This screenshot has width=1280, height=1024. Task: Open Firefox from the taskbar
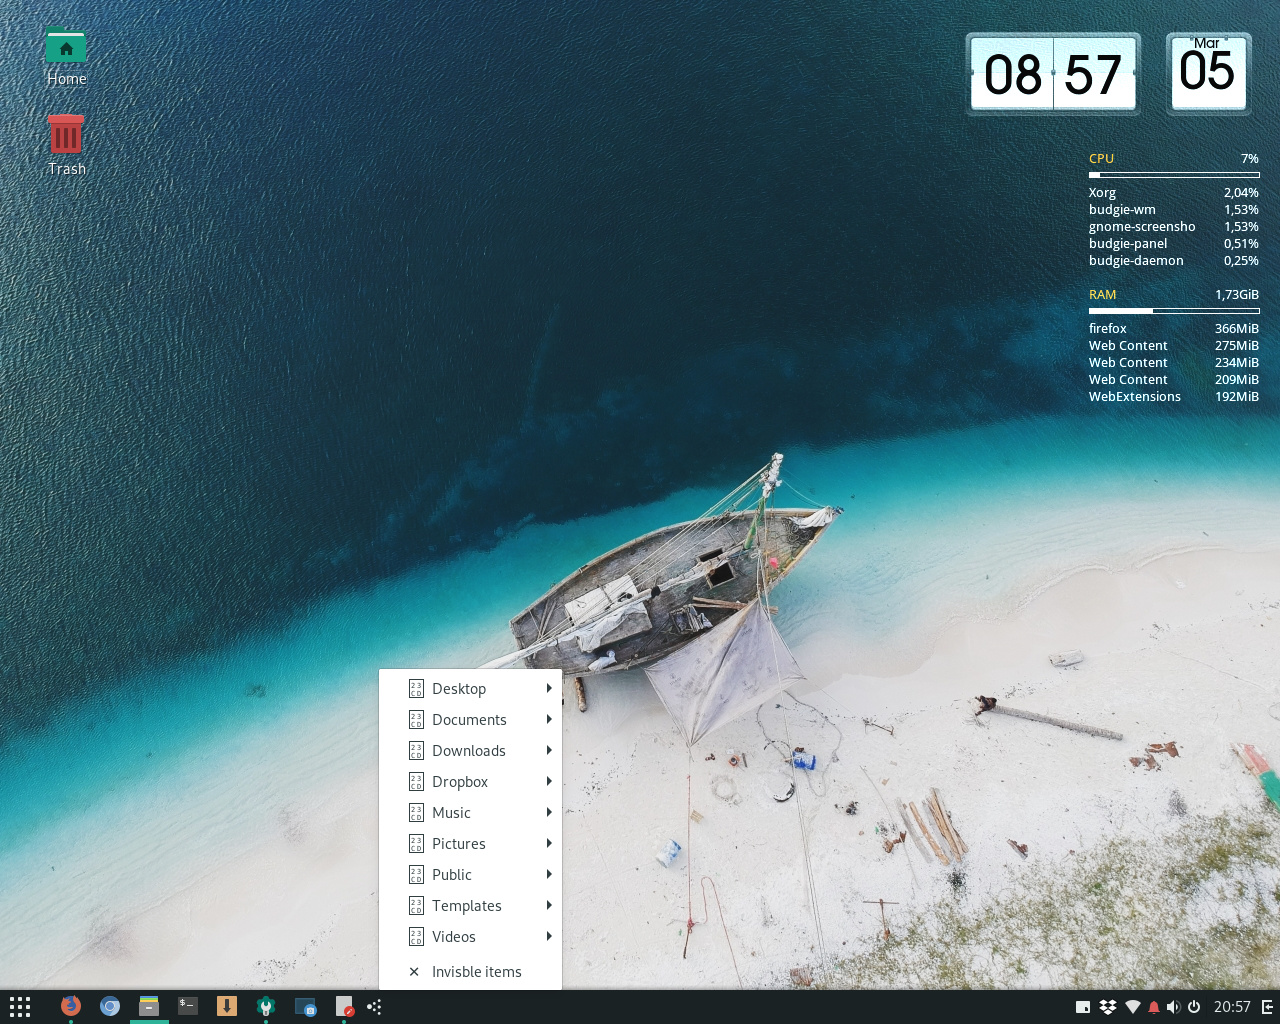(70, 1006)
